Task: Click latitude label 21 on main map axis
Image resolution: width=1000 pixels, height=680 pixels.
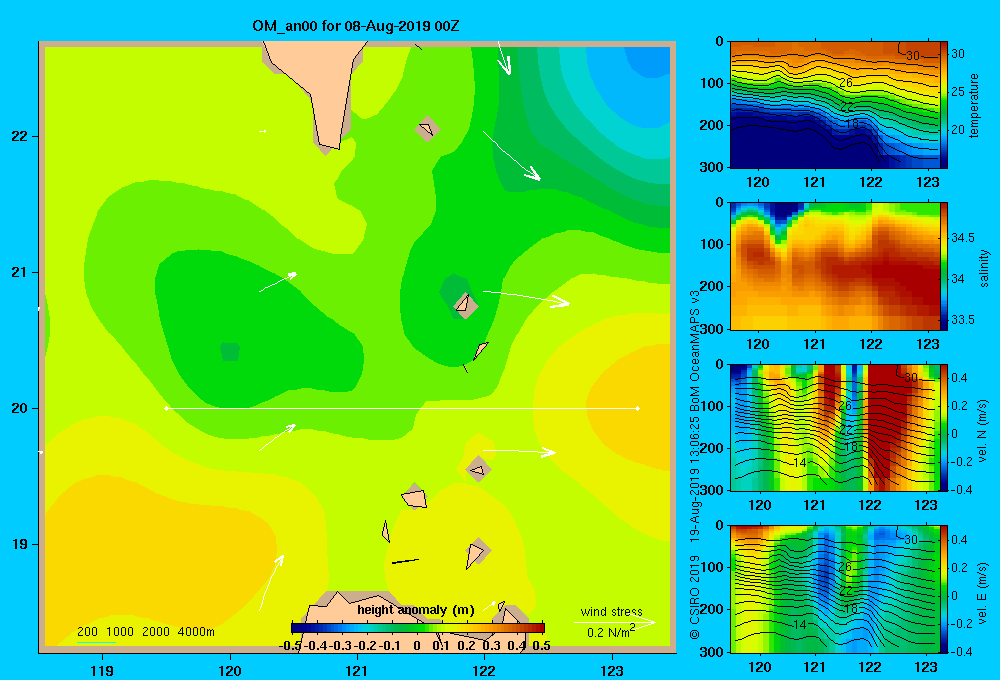Action: click(20, 272)
